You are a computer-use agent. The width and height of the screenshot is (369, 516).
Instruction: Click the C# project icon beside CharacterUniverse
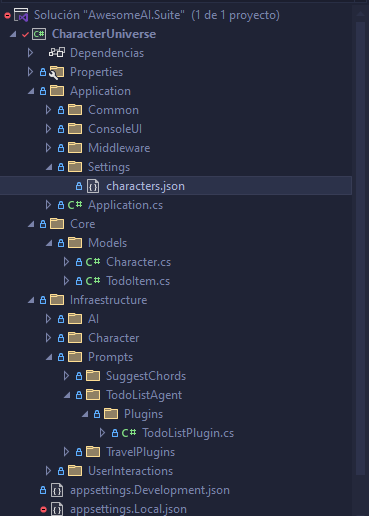click(39, 34)
